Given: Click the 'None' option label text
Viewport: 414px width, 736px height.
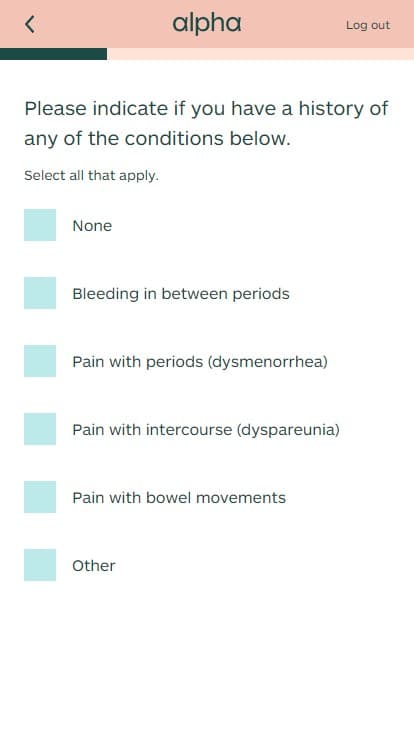Looking at the screenshot, I should (92, 226).
